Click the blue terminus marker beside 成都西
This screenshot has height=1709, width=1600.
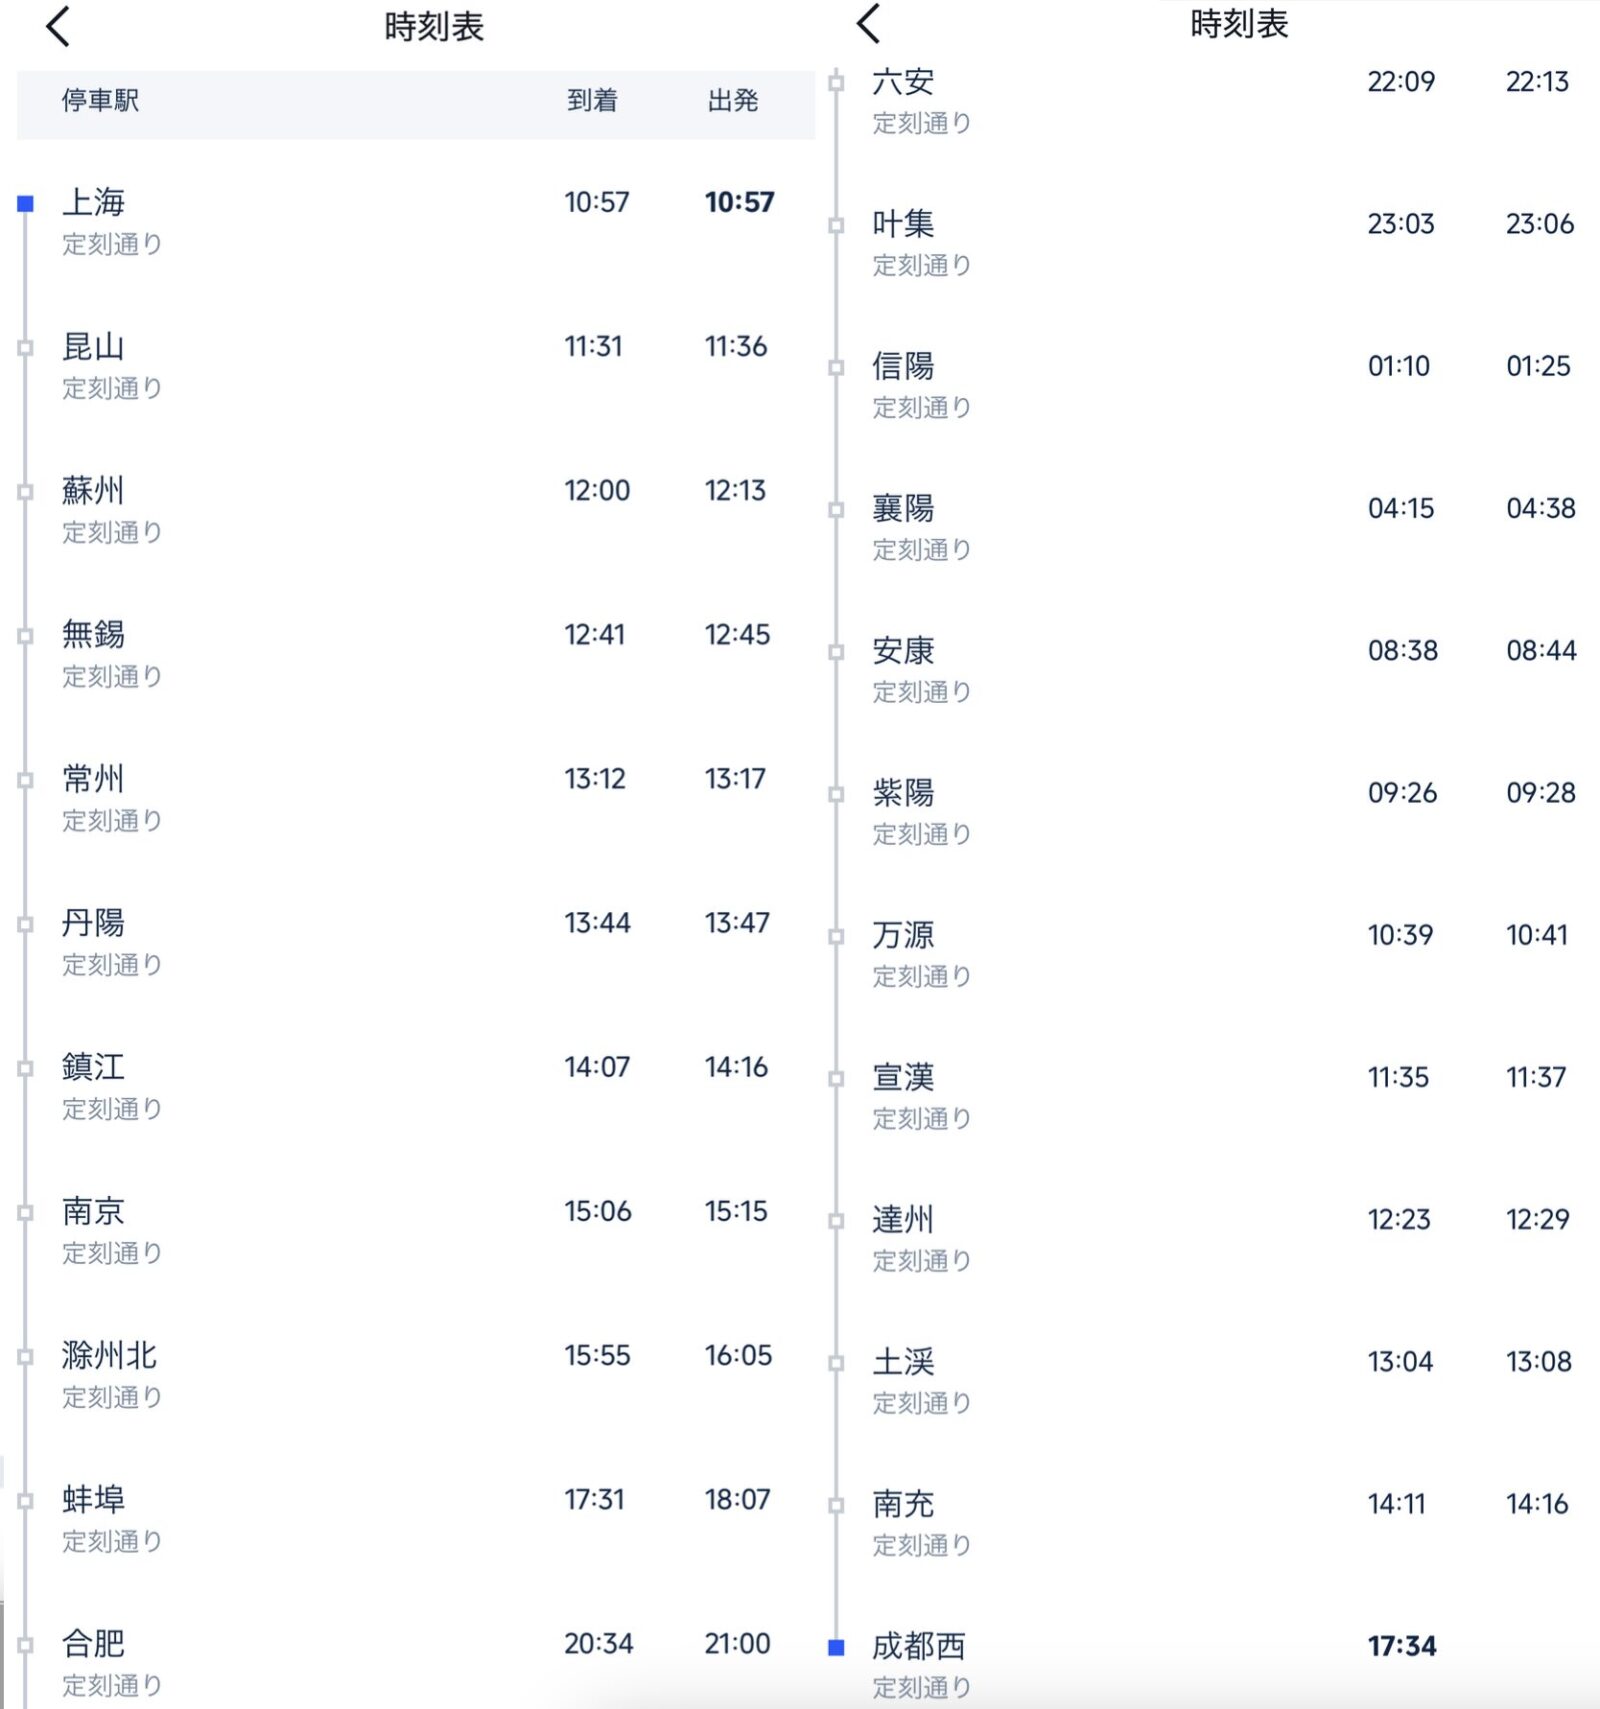click(x=837, y=1647)
